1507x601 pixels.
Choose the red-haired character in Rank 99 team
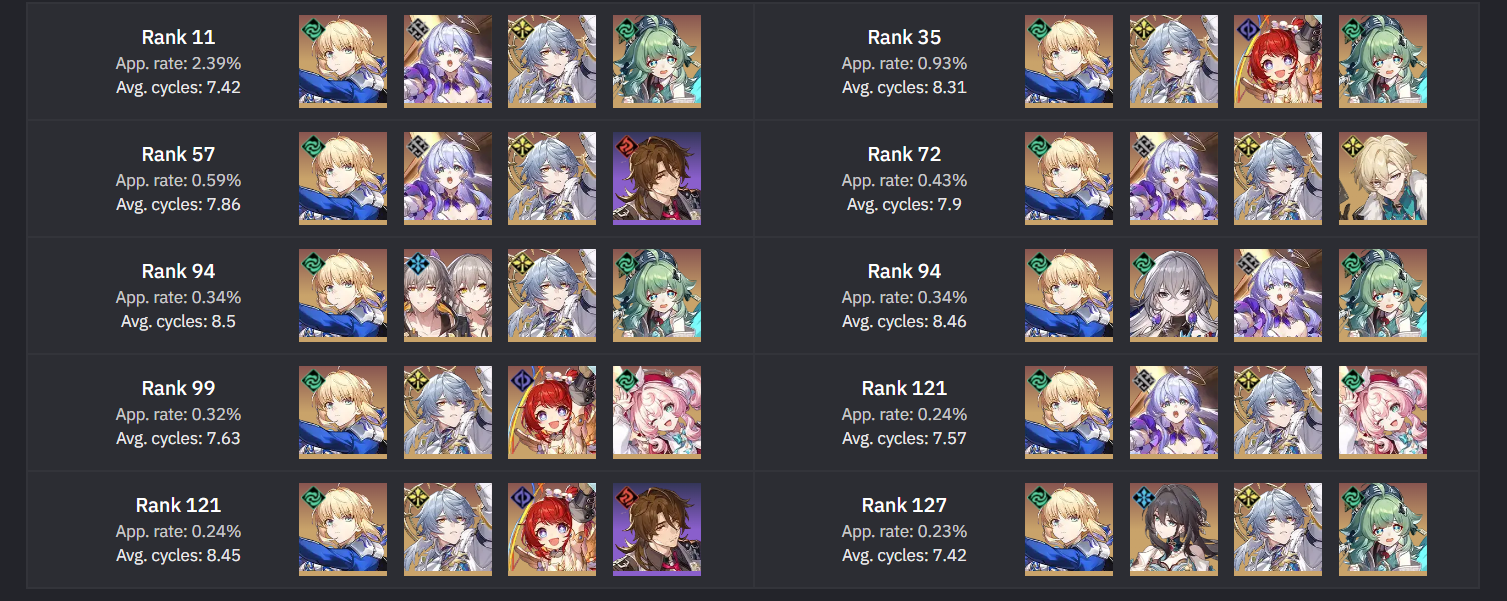pyautogui.click(x=552, y=412)
